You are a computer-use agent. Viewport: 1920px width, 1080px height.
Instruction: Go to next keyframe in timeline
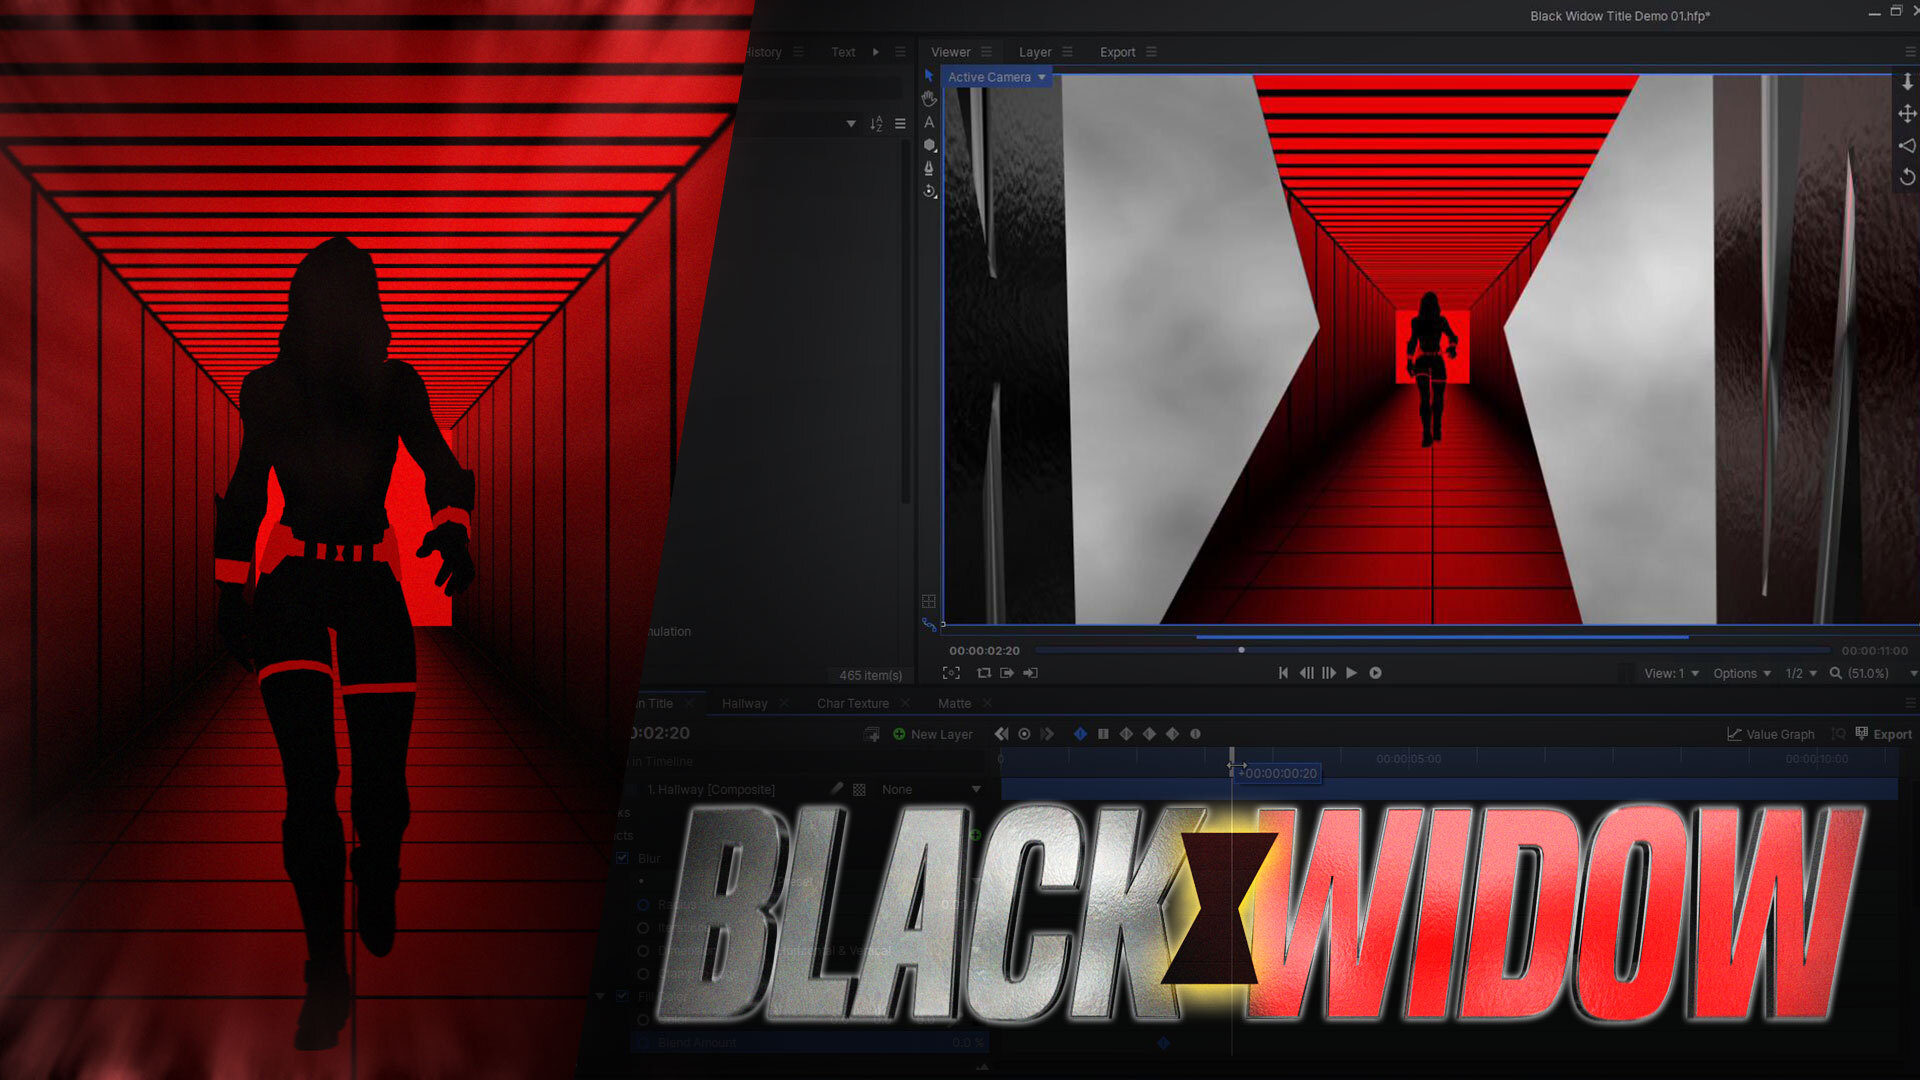(1047, 734)
